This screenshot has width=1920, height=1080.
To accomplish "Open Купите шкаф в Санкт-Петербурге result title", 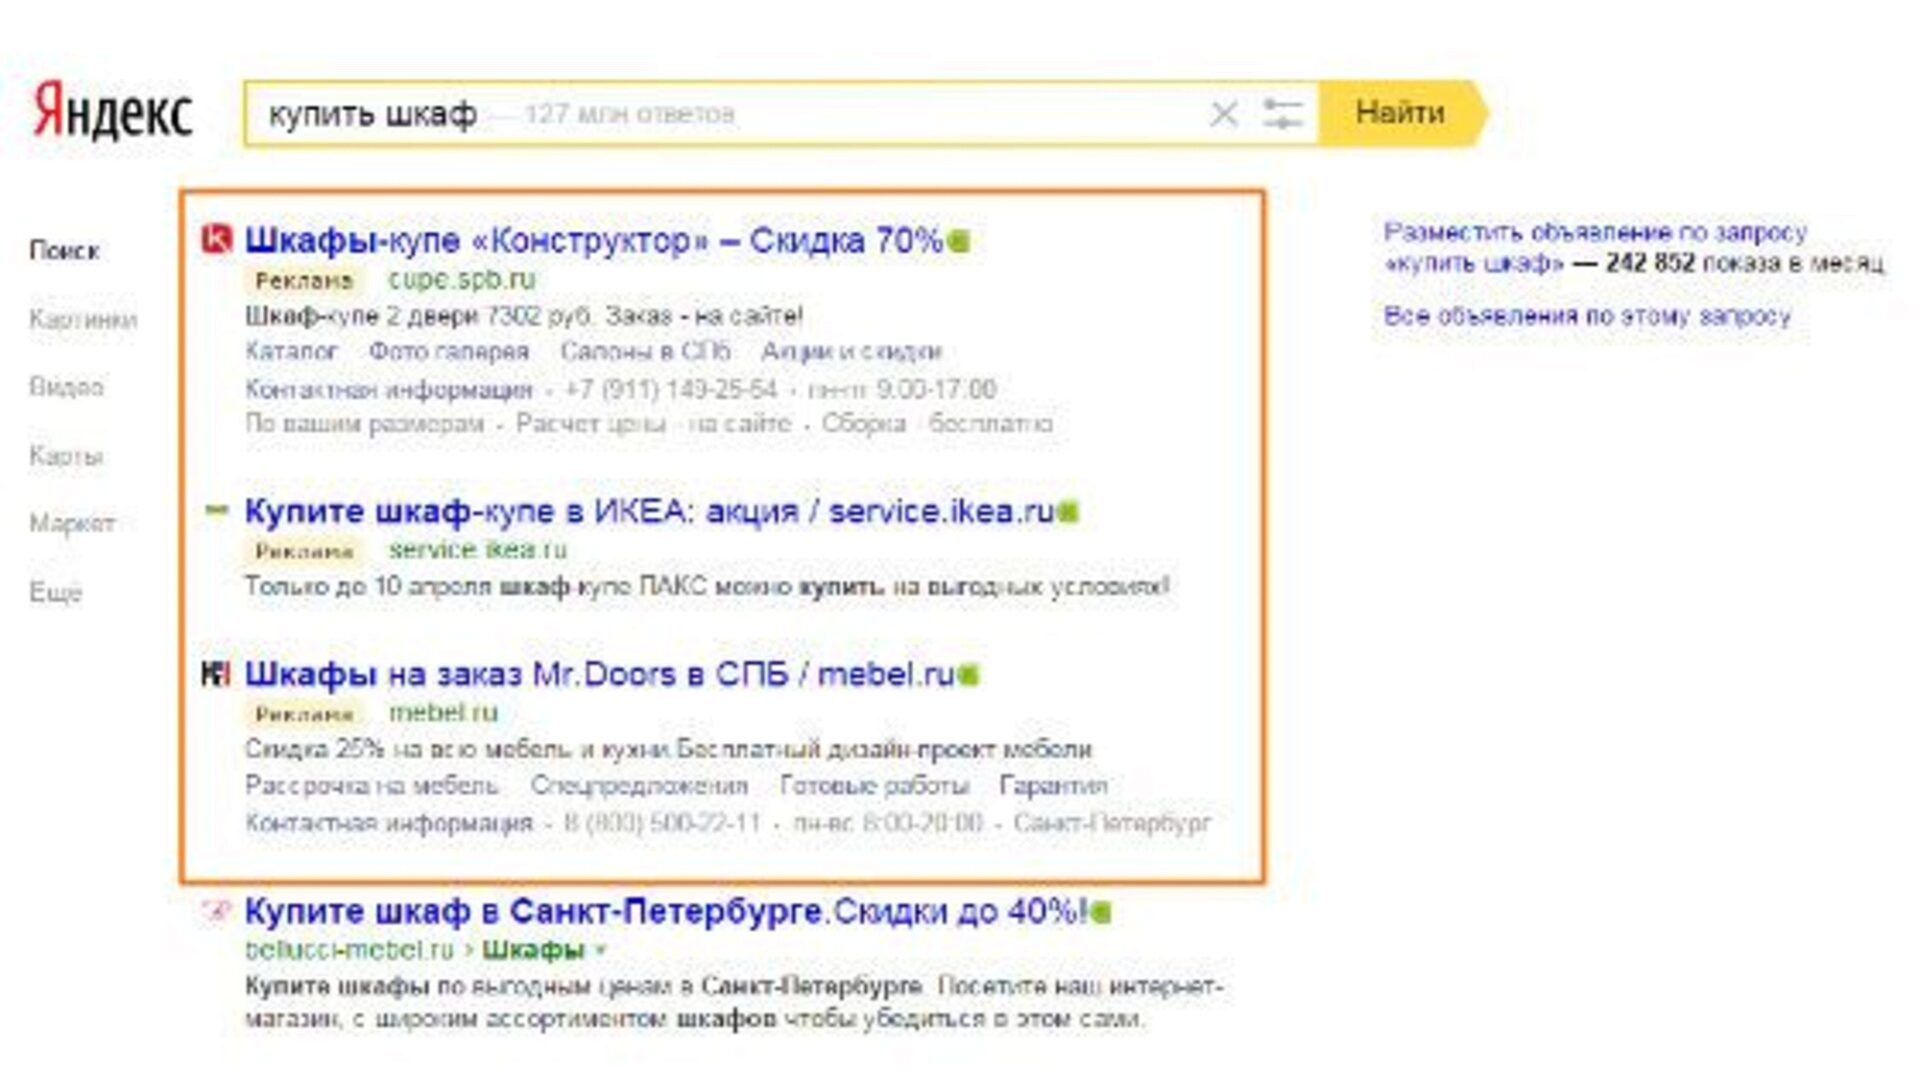I will (x=665, y=911).
